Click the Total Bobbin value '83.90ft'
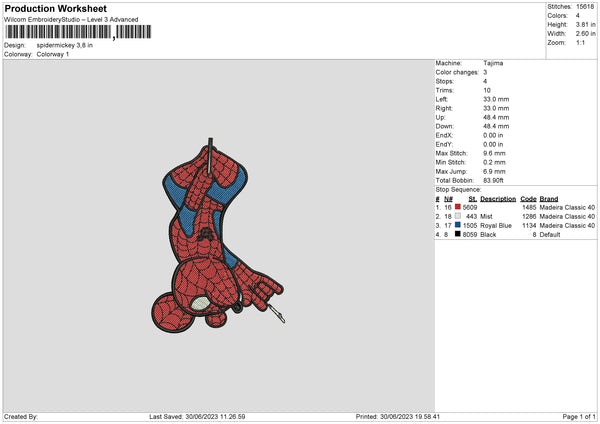The width and height of the screenshot is (600, 424). [493, 180]
